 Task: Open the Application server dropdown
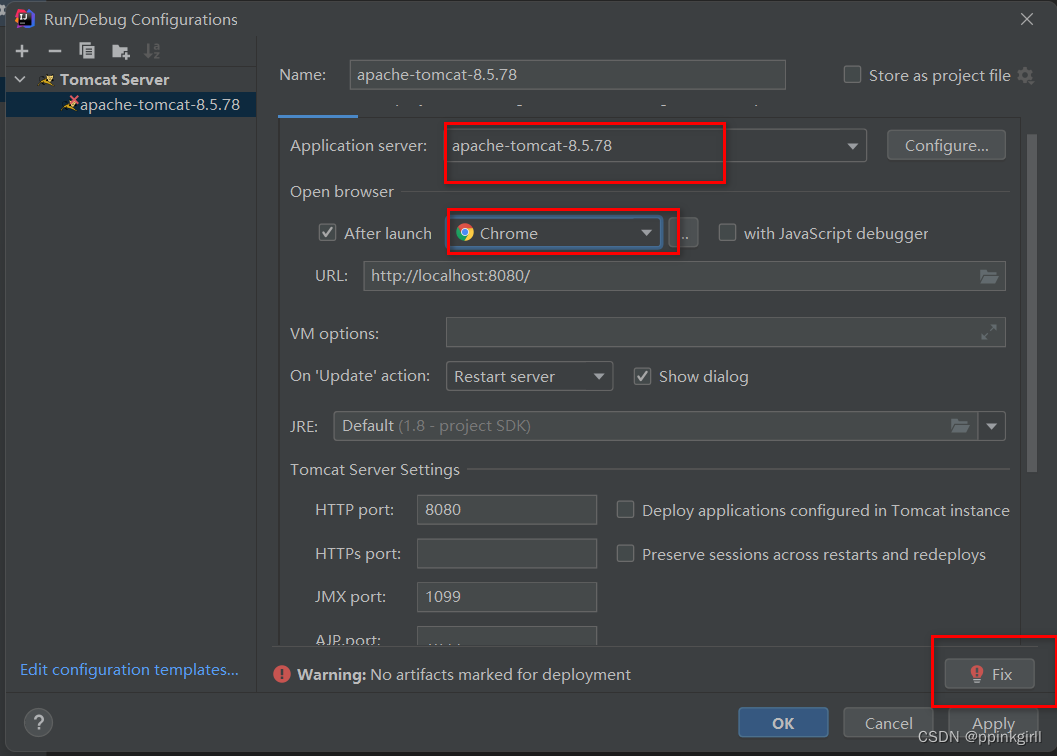[853, 146]
